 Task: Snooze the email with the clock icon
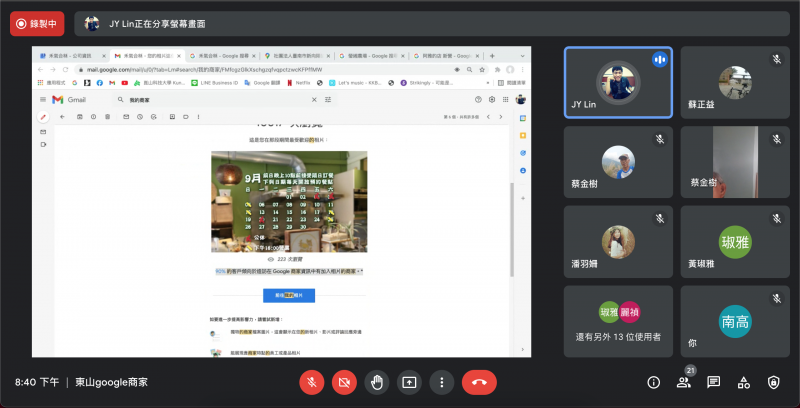pyautogui.click(x=140, y=117)
